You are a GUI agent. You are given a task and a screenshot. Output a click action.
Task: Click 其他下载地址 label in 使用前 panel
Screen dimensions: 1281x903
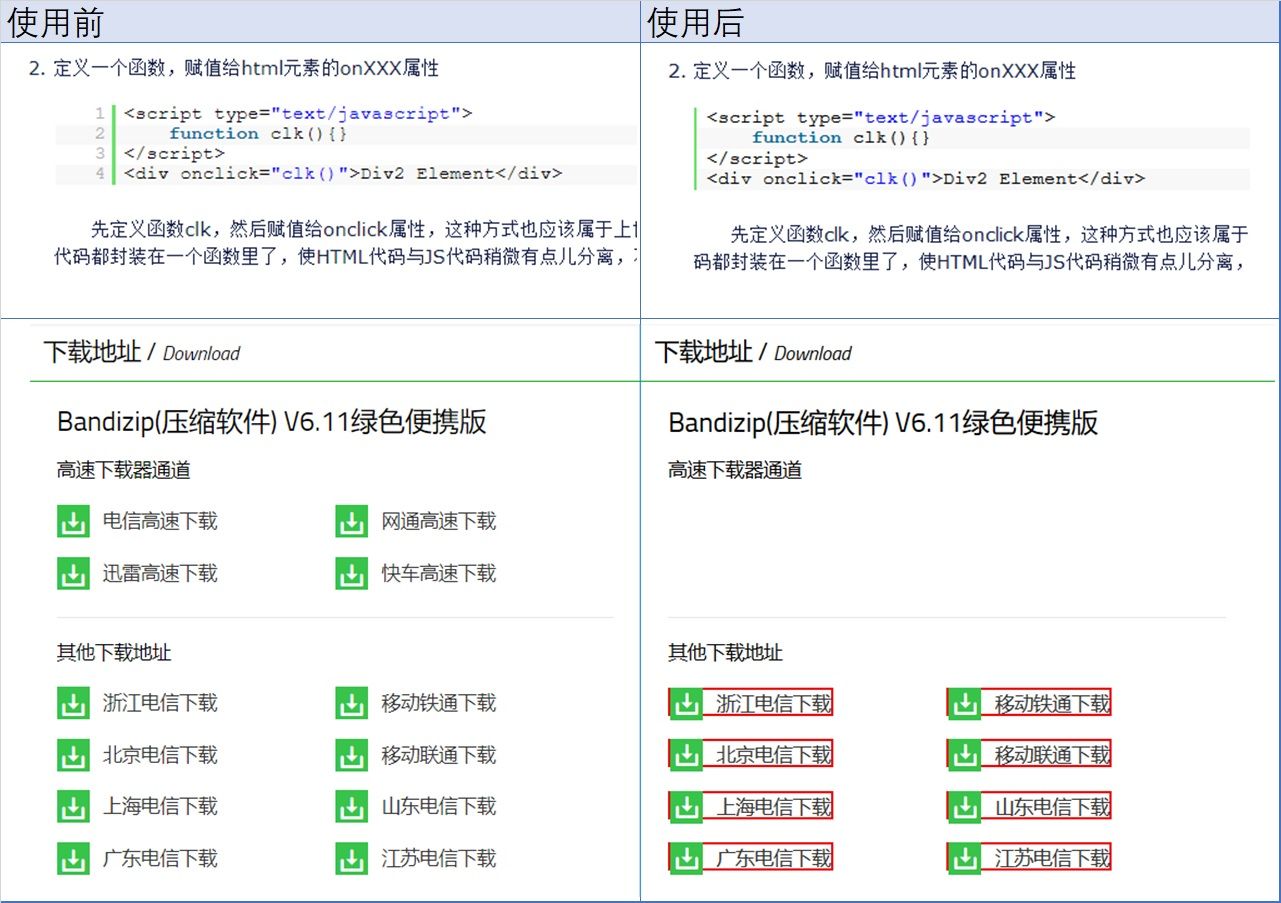(114, 653)
